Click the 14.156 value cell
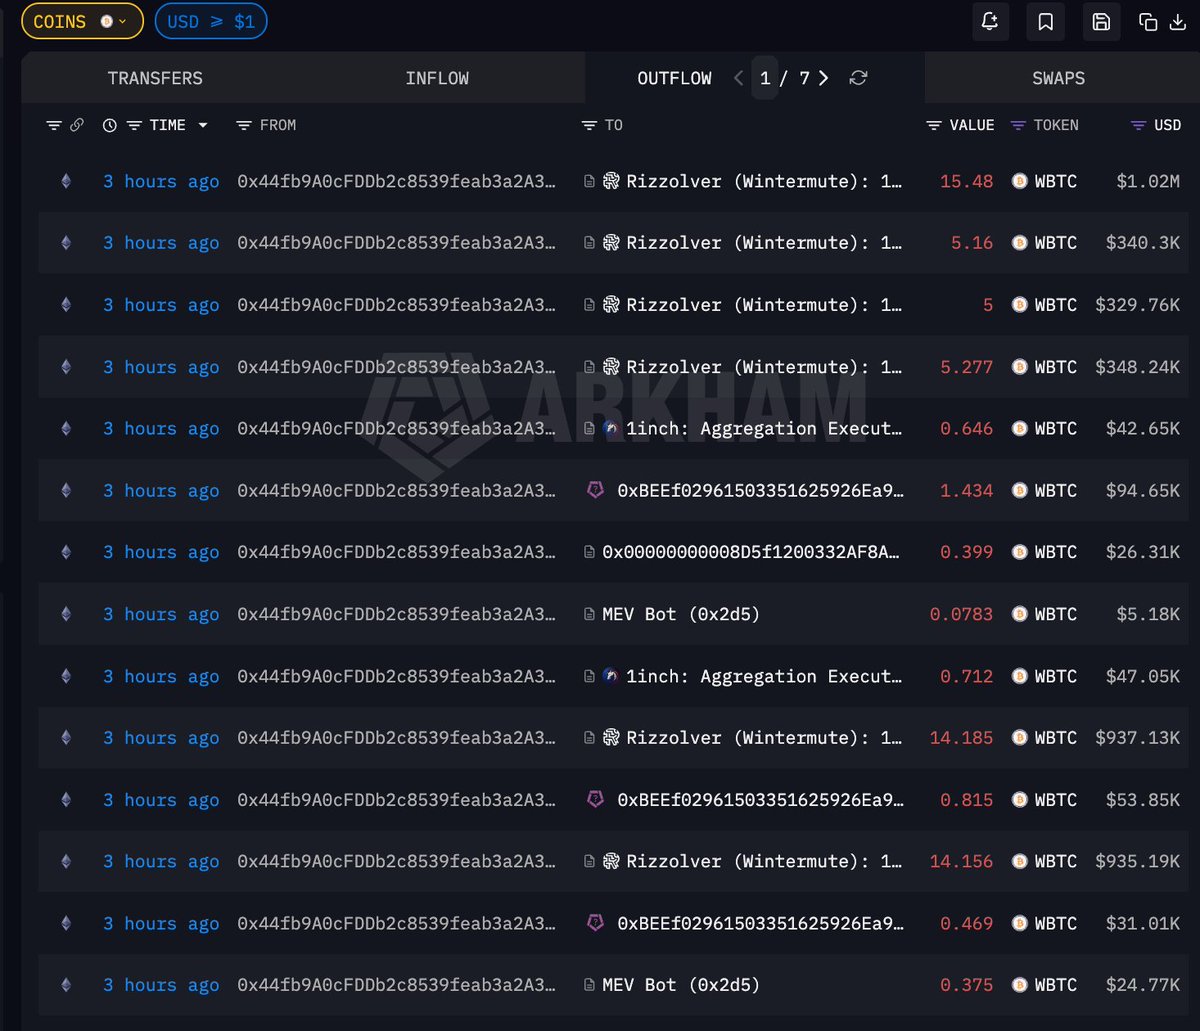The width and height of the screenshot is (1200, 1031). [x=962, y=862]
